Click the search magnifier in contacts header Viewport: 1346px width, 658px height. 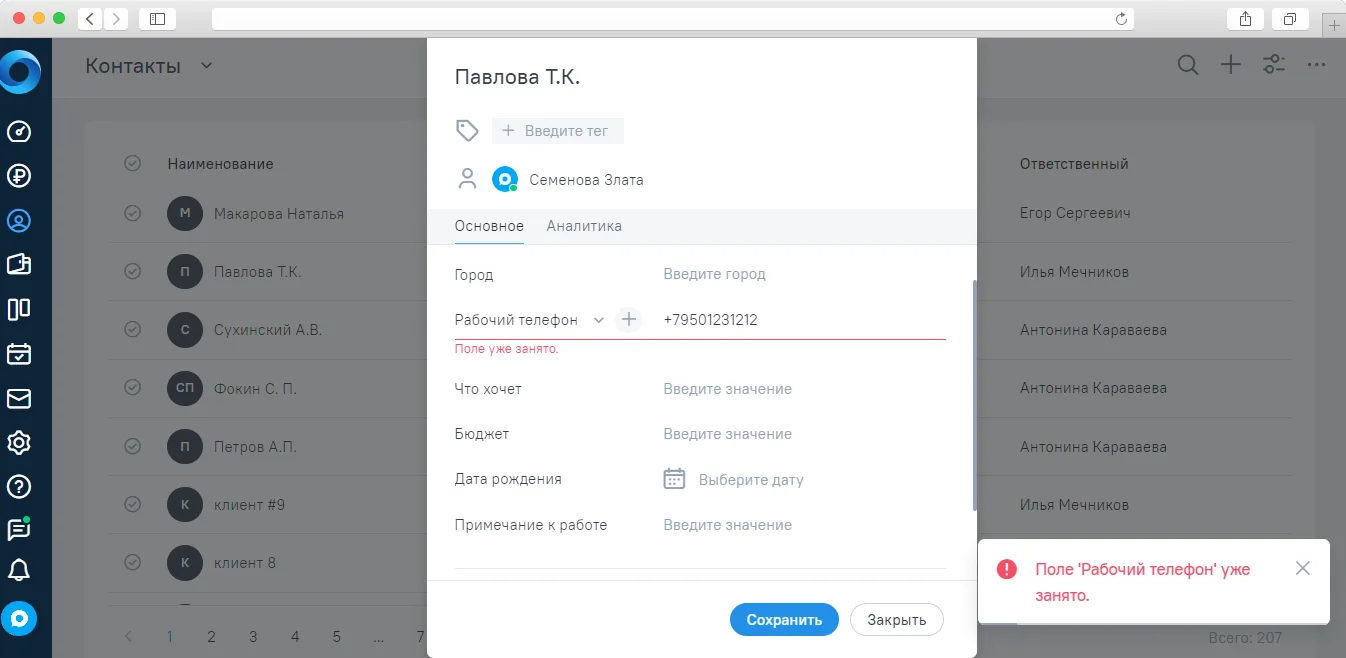(1187, 65)
